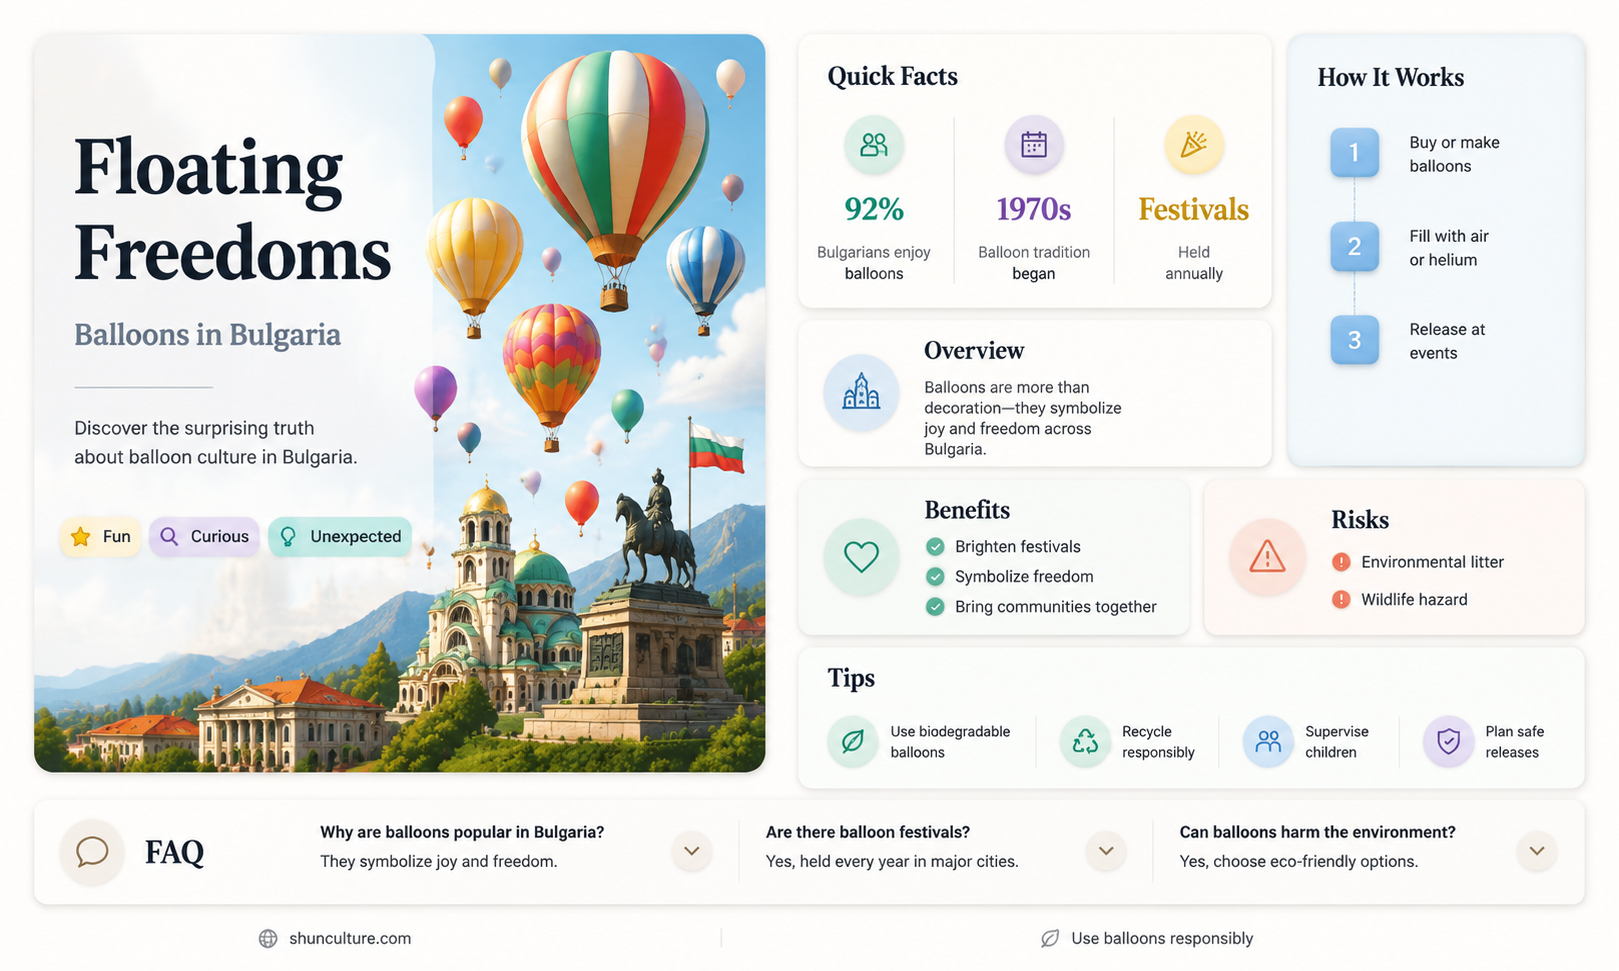This screenshot has height=971, width=1619.
Task: Click the warning triangle icon in Risks
Action: click(1267, 556)
